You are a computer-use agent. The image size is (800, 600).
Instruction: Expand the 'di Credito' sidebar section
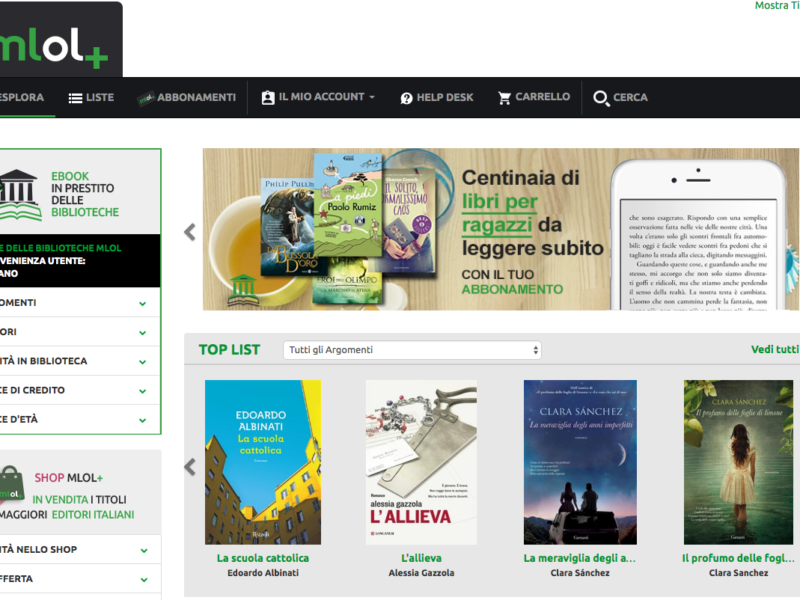click(x=142, y=391)
